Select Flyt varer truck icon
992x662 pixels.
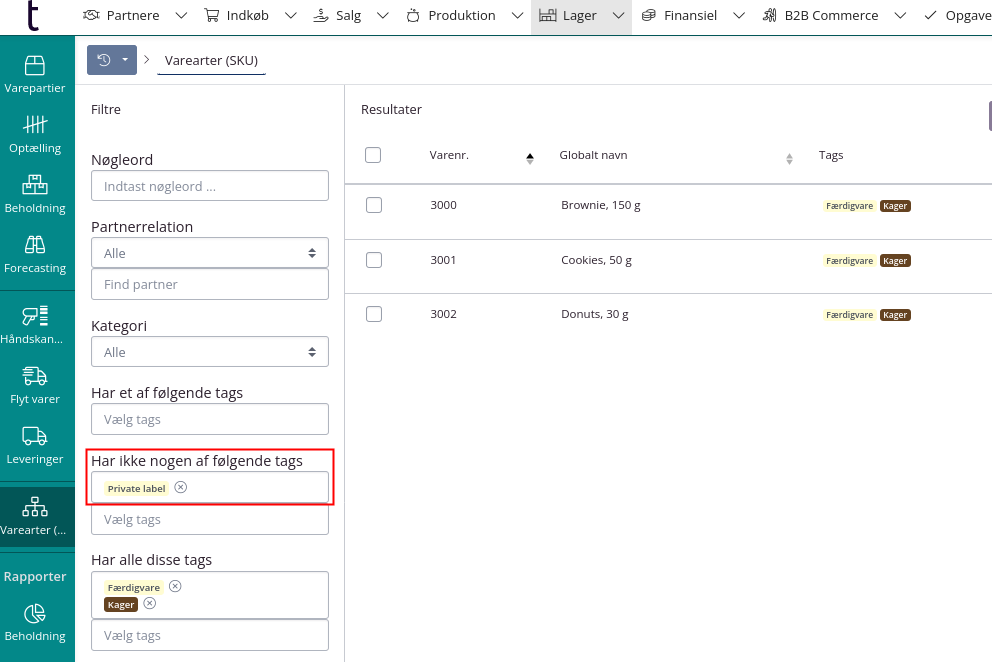[35, 377]
